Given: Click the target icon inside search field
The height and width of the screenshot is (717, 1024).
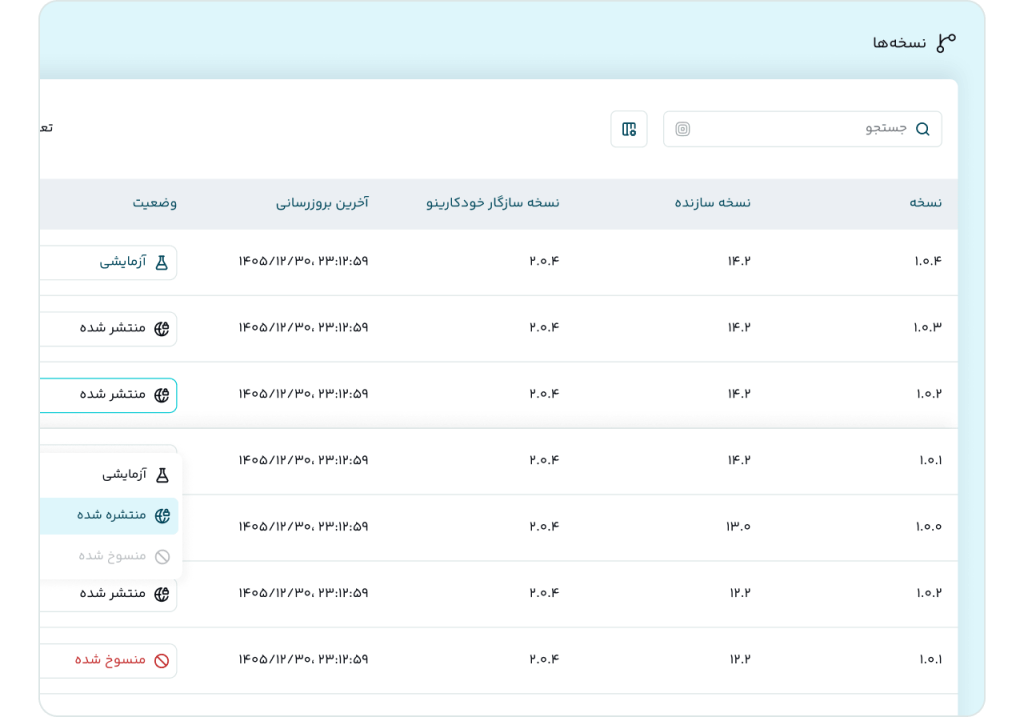Looking at the screenshot, I should tap(682, 129).
